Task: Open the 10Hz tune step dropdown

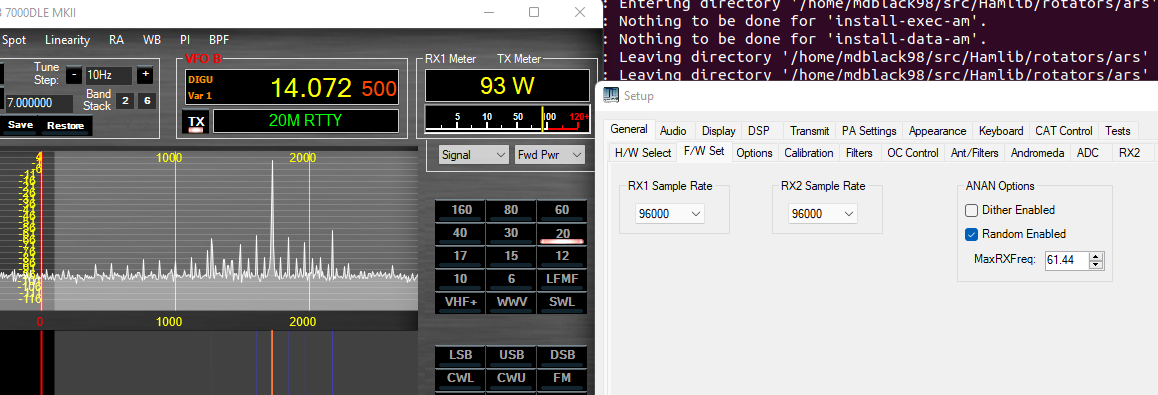Action: pos(108,75)
